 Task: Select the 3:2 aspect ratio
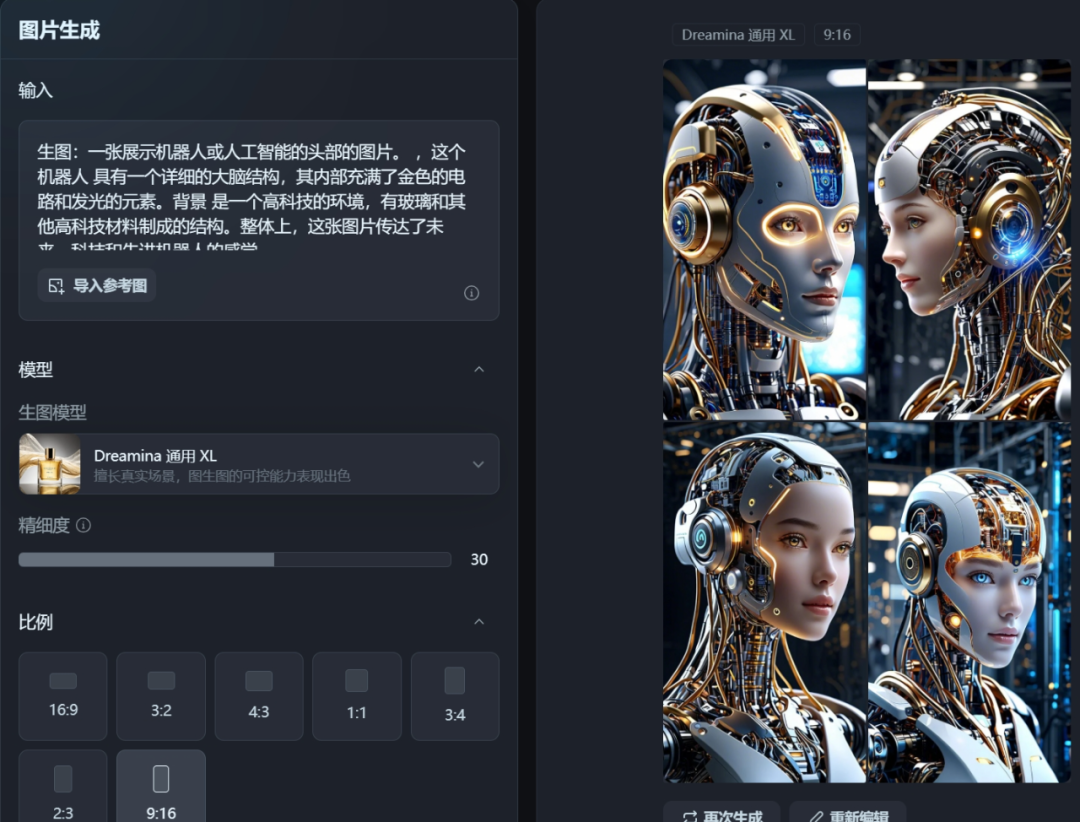pyautogui.click(x=161, y=696)
